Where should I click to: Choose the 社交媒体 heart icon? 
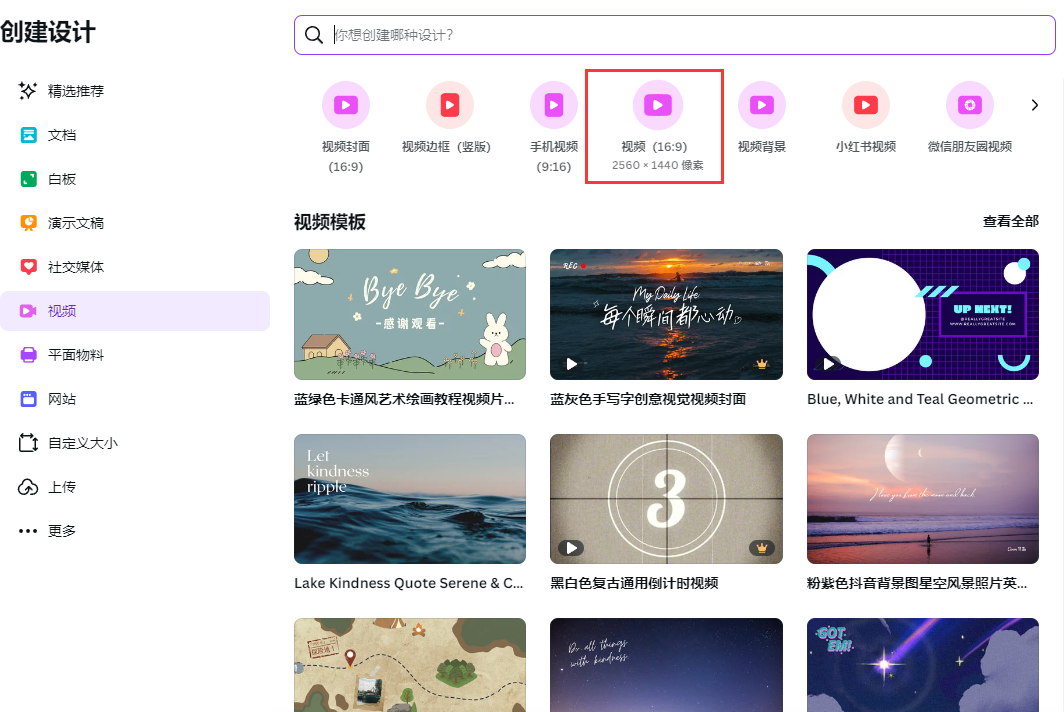28,267
